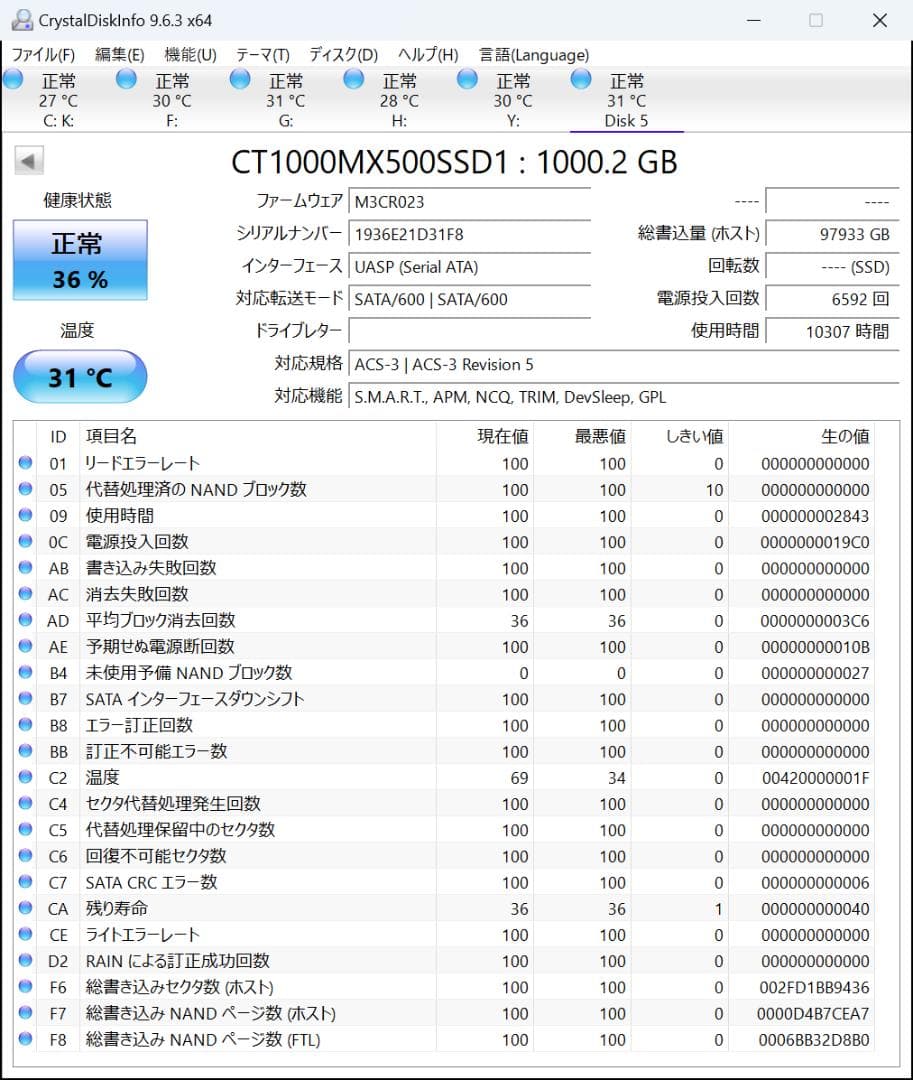Click the 最悪値 column header

click(x=600, y=436)
